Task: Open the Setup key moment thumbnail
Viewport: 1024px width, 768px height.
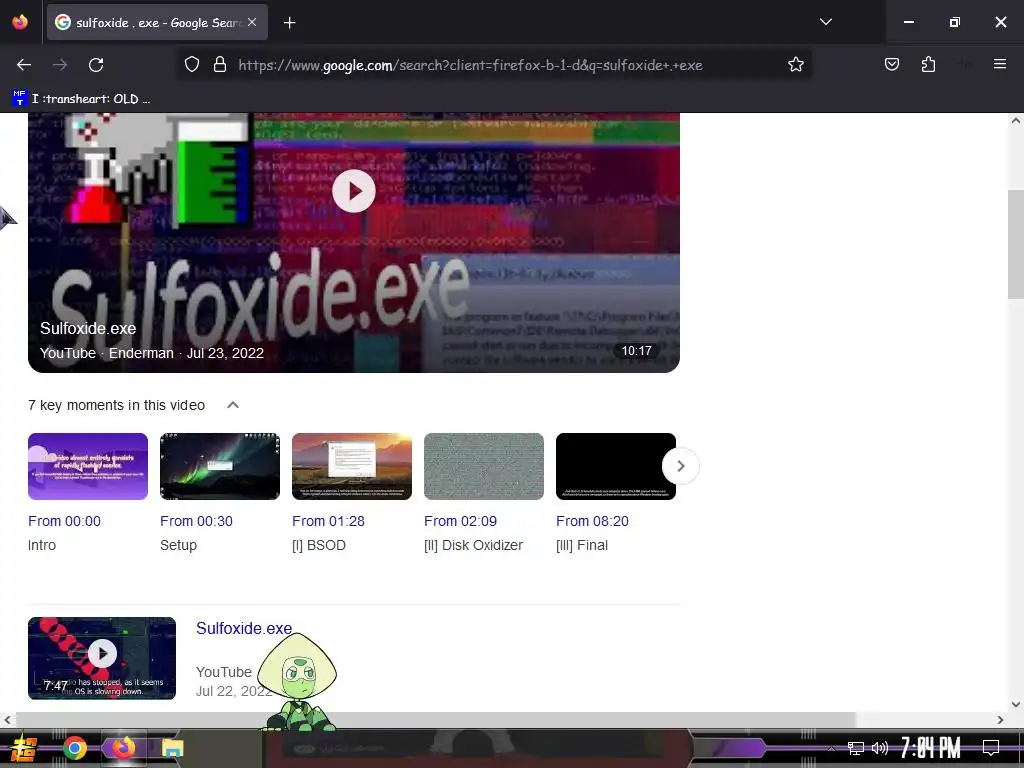Action: click(220, 466)
